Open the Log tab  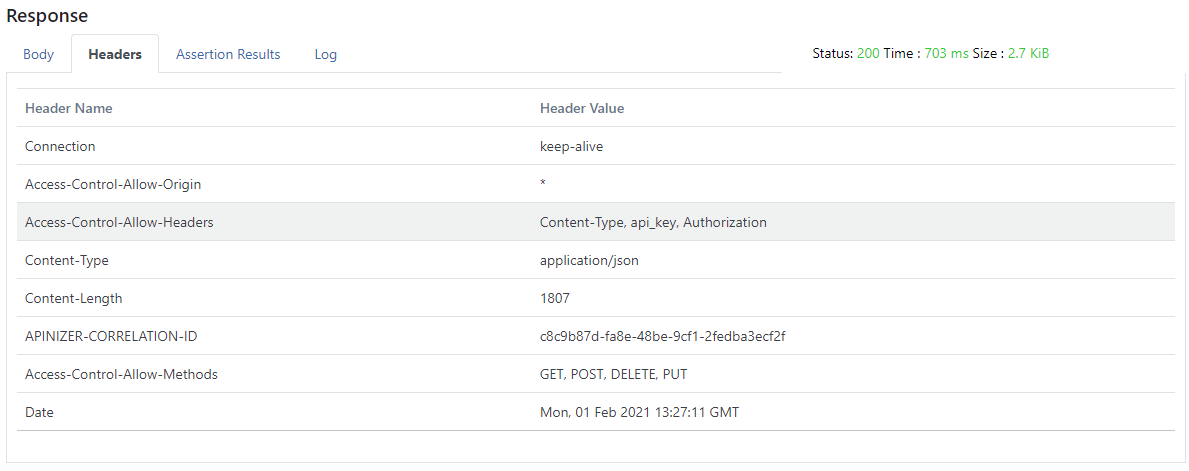click(x=325, y=55)
